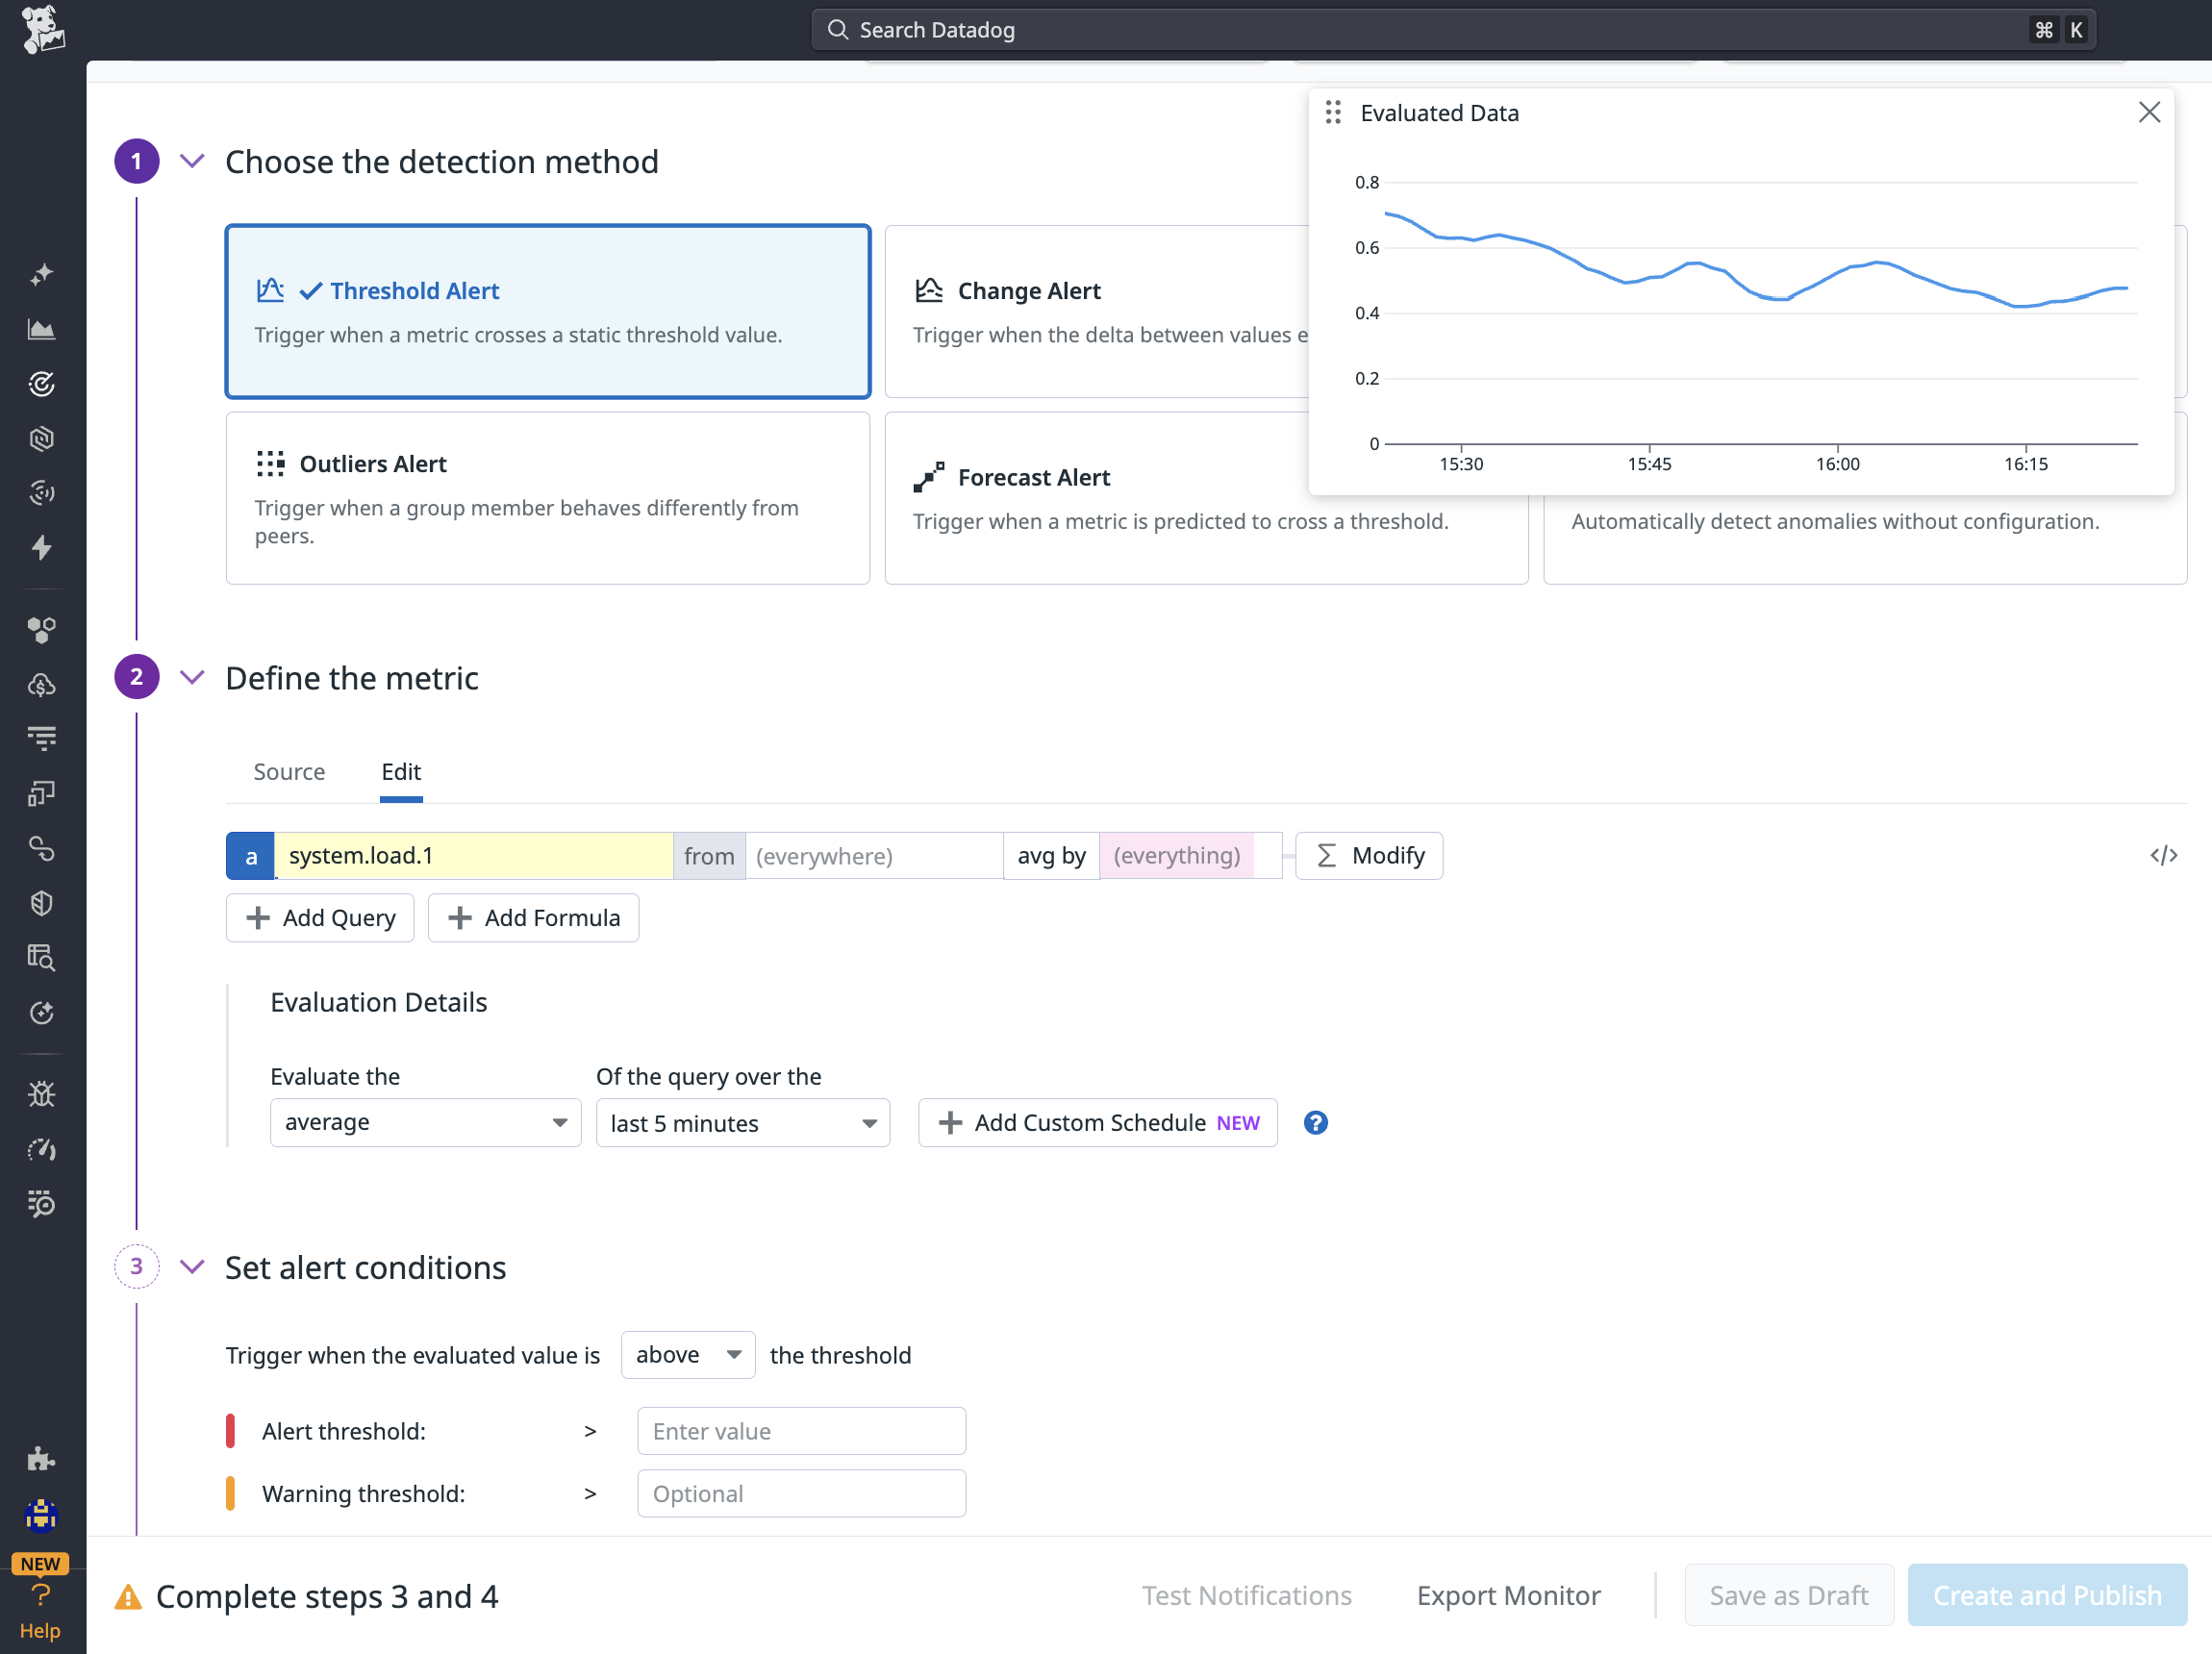Click the Alert threshold value field

[x=802, y=1432]
